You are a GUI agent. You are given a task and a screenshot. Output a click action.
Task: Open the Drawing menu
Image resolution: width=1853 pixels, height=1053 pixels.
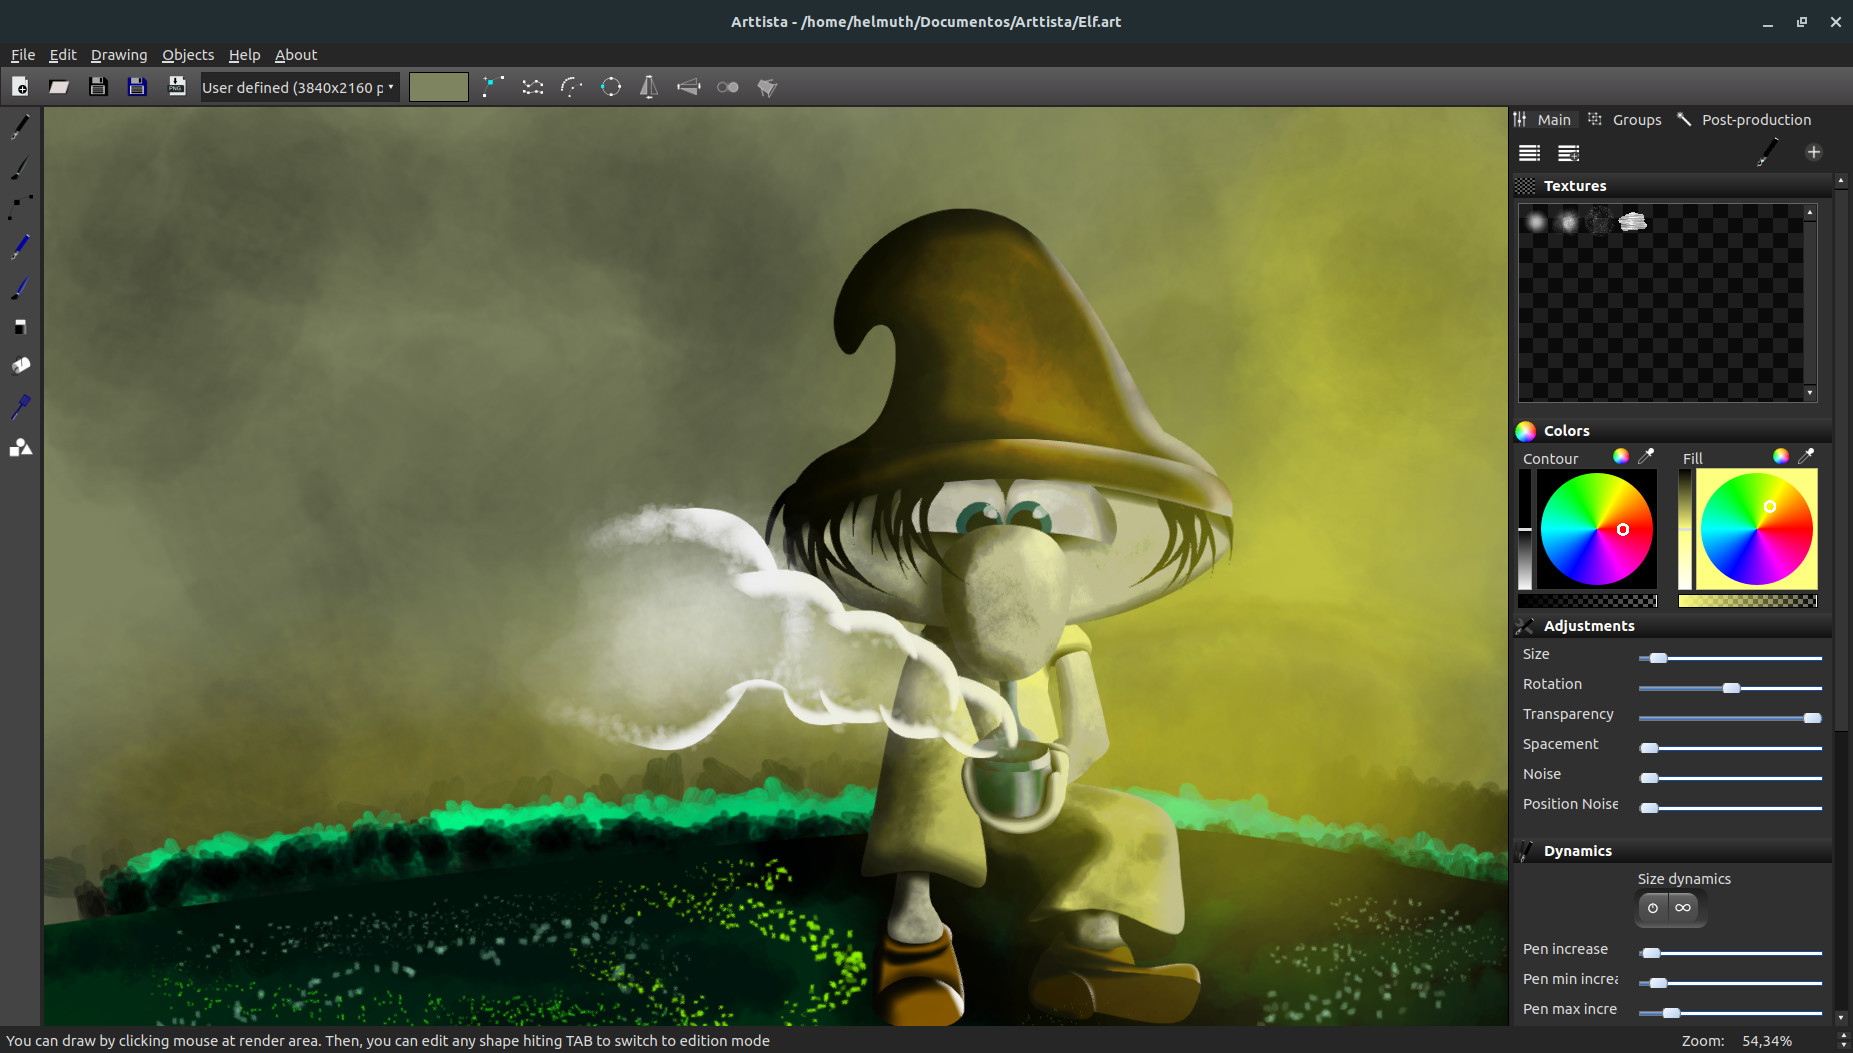coord(119,54)
